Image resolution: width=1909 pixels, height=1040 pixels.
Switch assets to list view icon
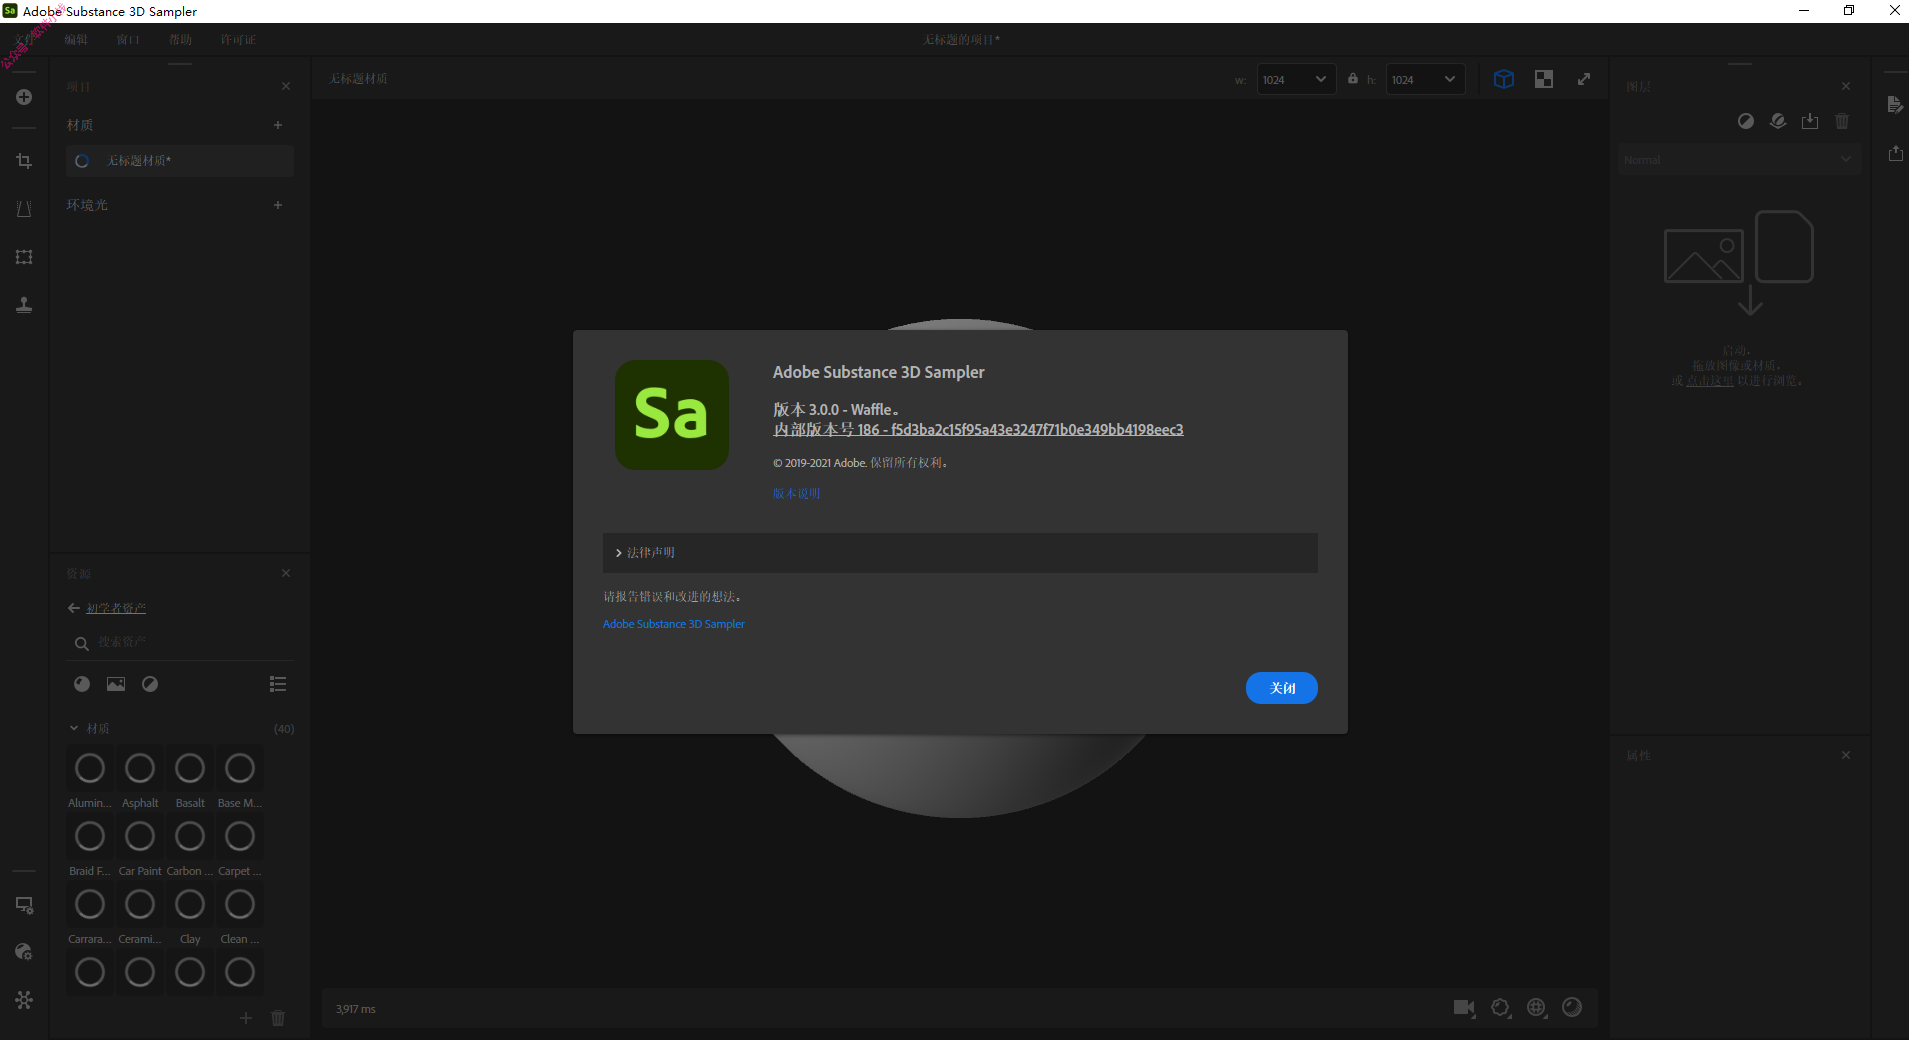point(278,684)
